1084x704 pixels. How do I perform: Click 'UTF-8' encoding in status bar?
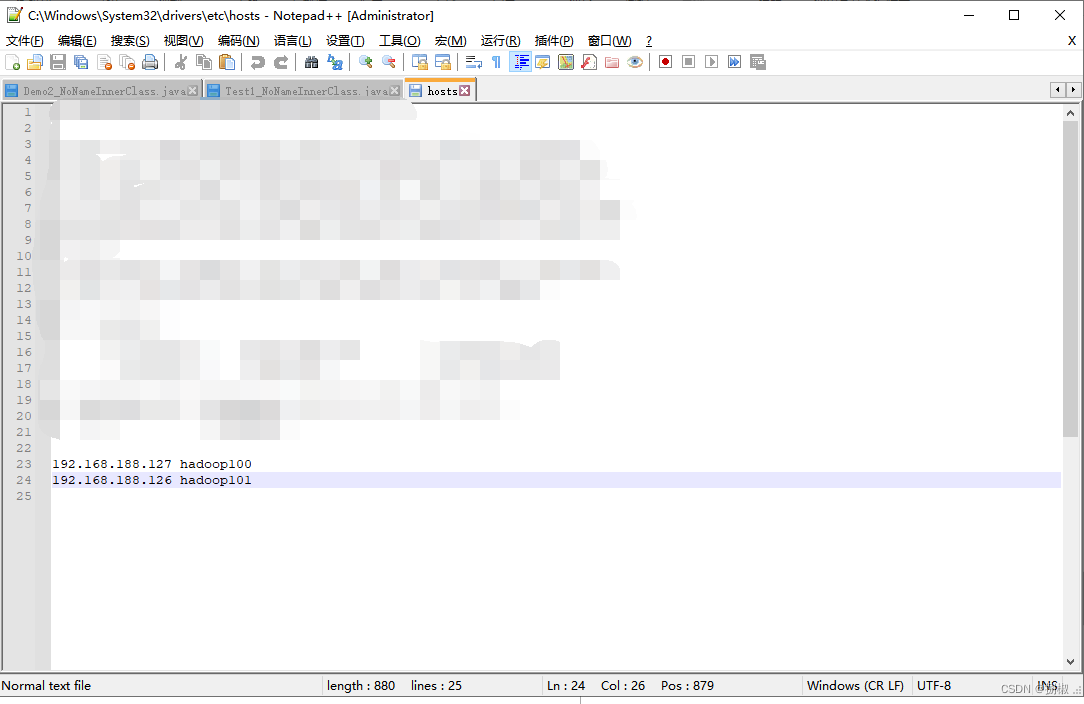pyautogui.click(x=934, y=685)
